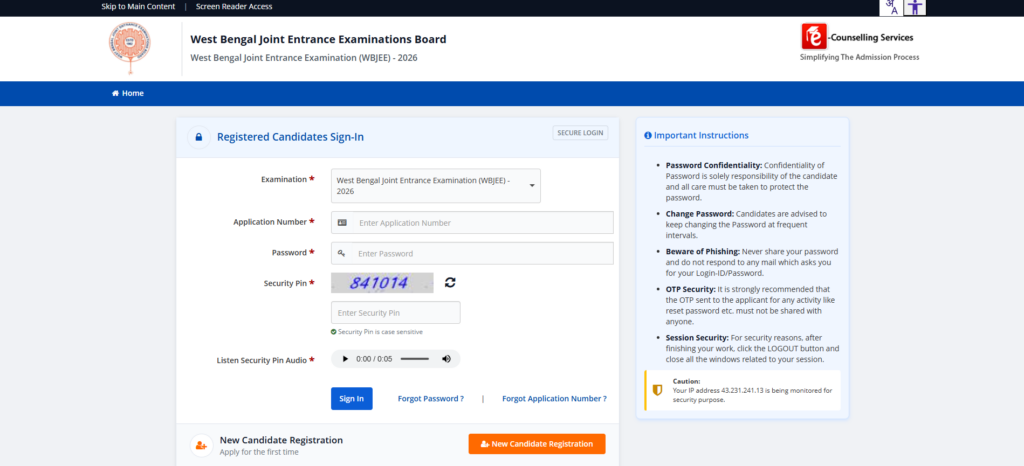The image size is (1024, 466).
Task: Click the key icon in Password field
Action: 341,253
